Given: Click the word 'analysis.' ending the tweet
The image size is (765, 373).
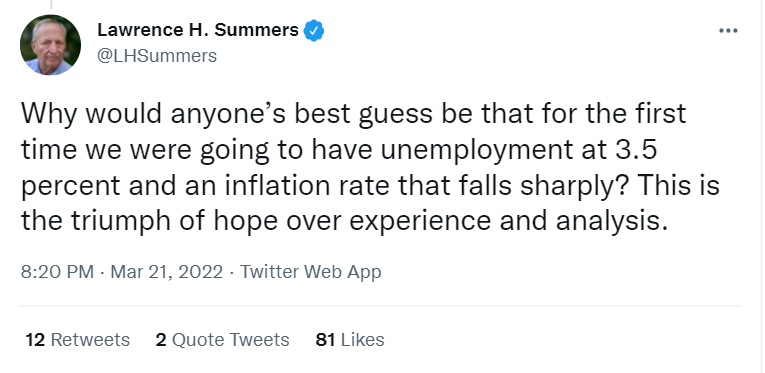Looking at the screenshot, I should 611,222.
